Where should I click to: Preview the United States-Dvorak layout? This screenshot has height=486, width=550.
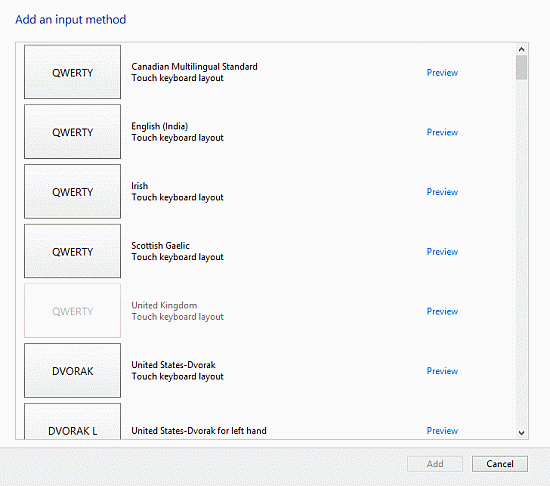(x=442, y=371)
